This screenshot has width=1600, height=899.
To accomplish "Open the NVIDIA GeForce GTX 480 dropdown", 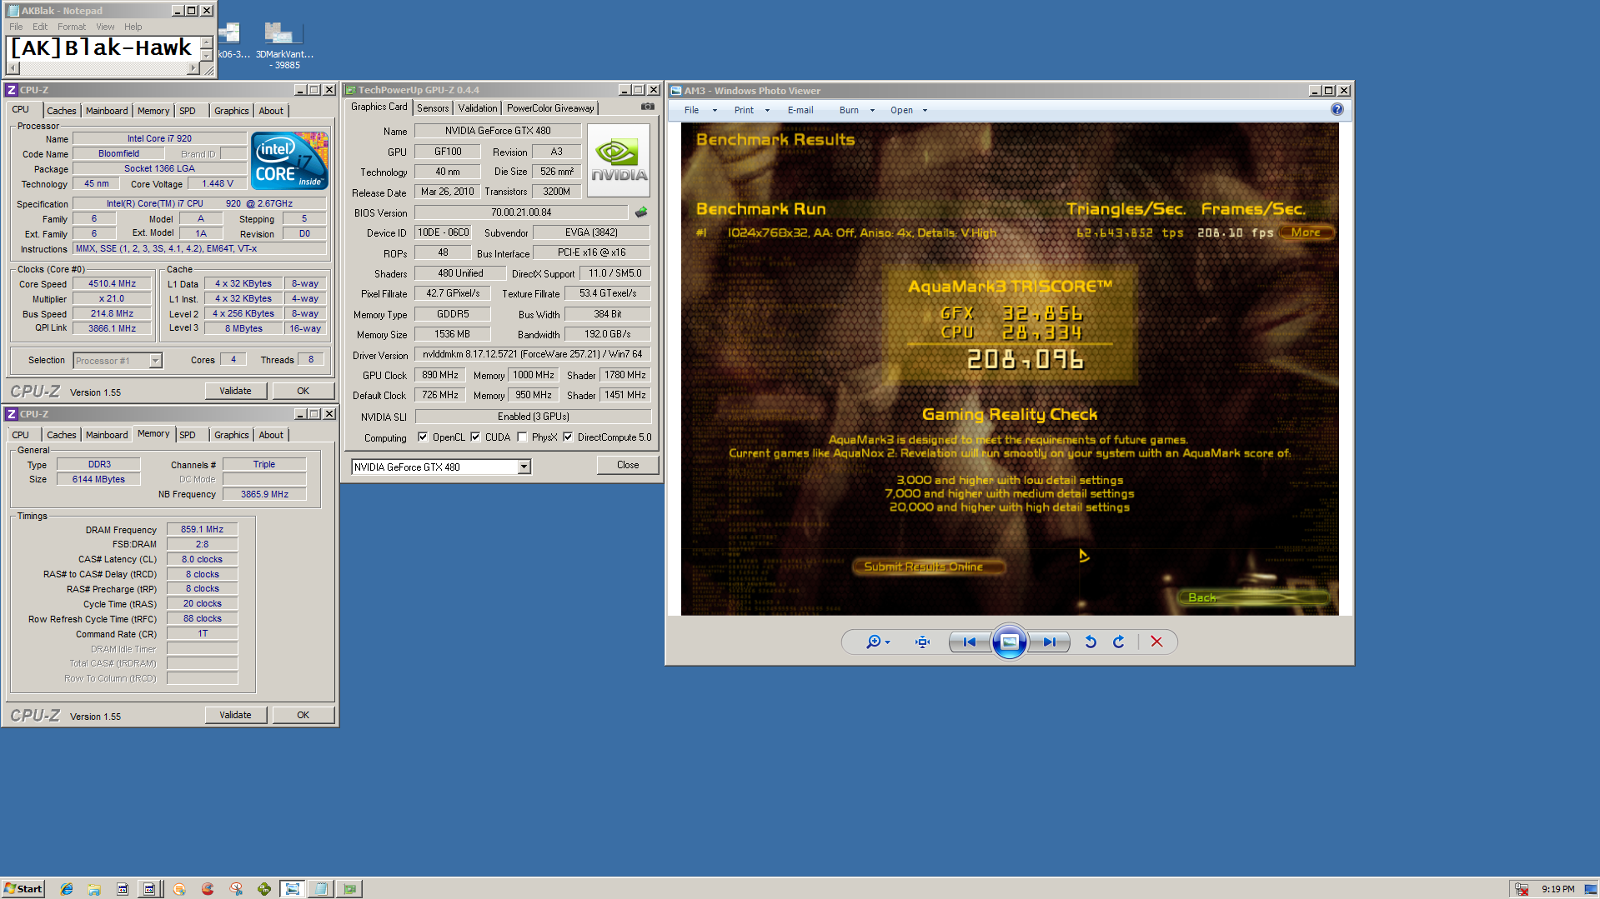I will (523, 467).
